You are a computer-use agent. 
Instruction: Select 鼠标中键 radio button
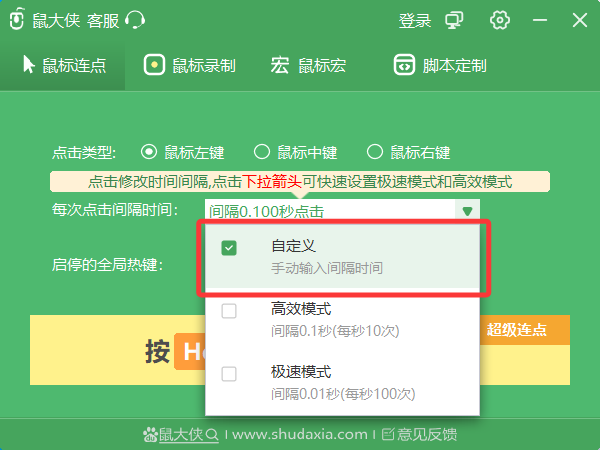coord(262,153)
